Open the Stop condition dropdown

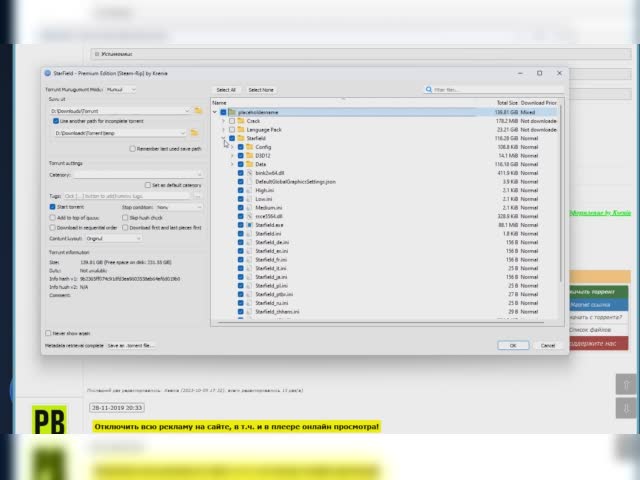[179, 207]
